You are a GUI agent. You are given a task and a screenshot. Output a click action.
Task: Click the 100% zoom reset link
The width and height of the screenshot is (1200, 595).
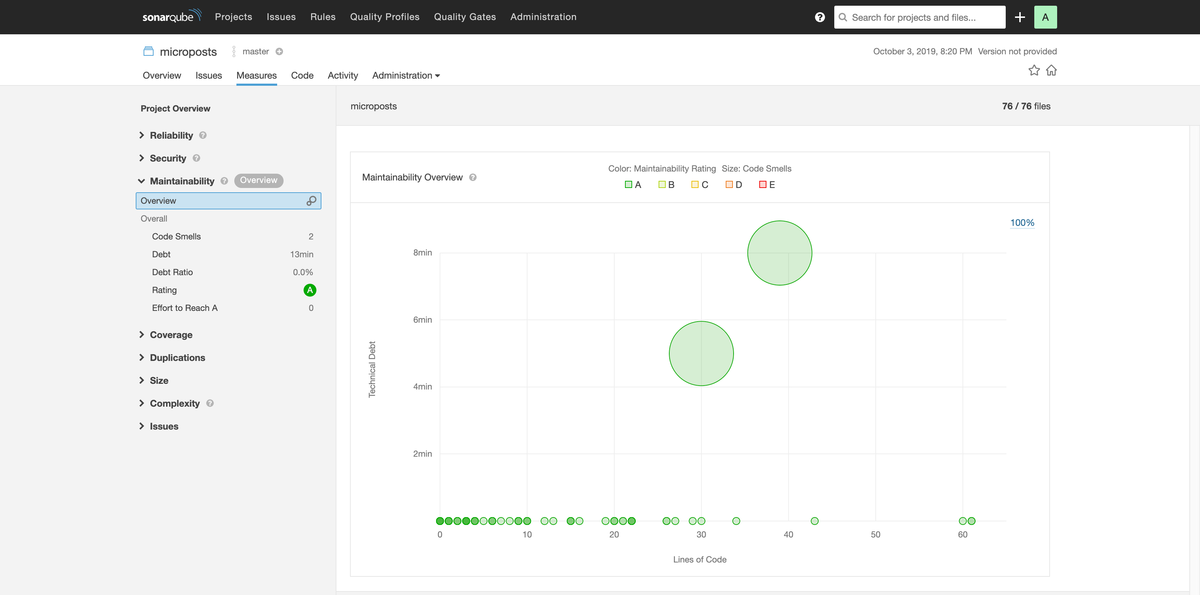[x=1022, y=222]
